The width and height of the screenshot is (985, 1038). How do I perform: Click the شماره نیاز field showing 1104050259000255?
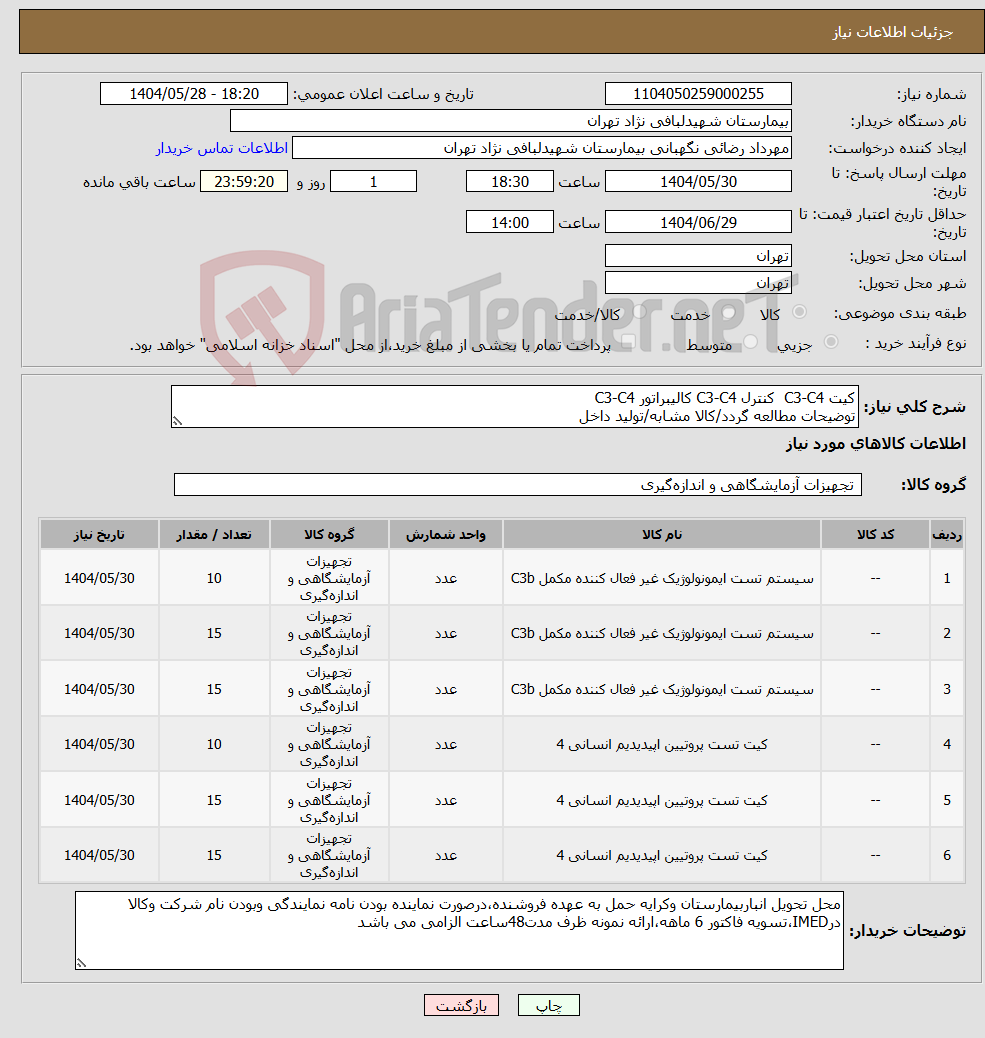[698, 93]
